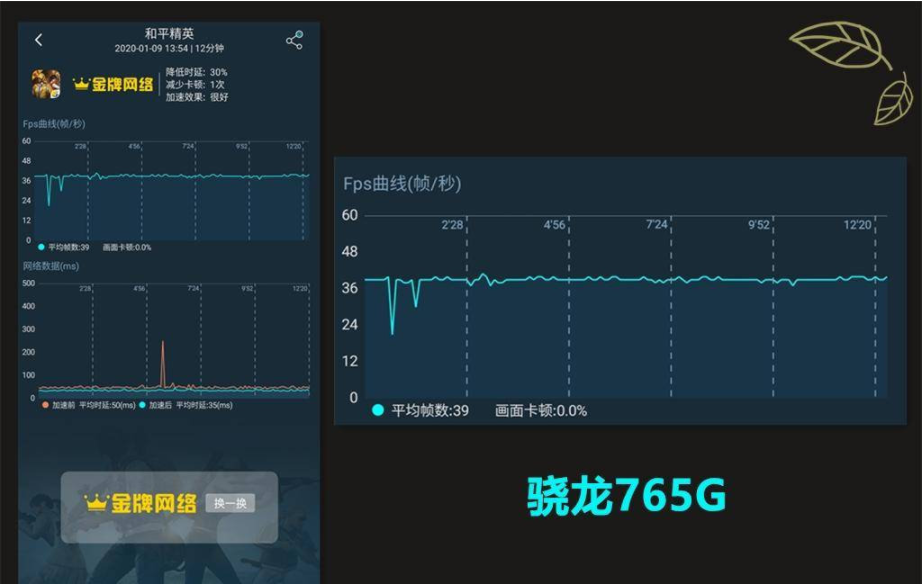Viewport: 923px width, 584px height.
Task: Click the 加速效果: 很好 stat
Action: tap(197, 97)
